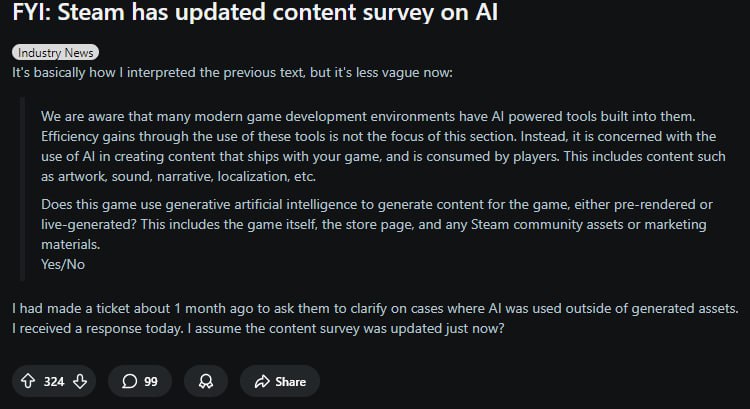Viewport: 750px width, 409px height.
Task: Click the share arrow icon
Action: (263, 381)
